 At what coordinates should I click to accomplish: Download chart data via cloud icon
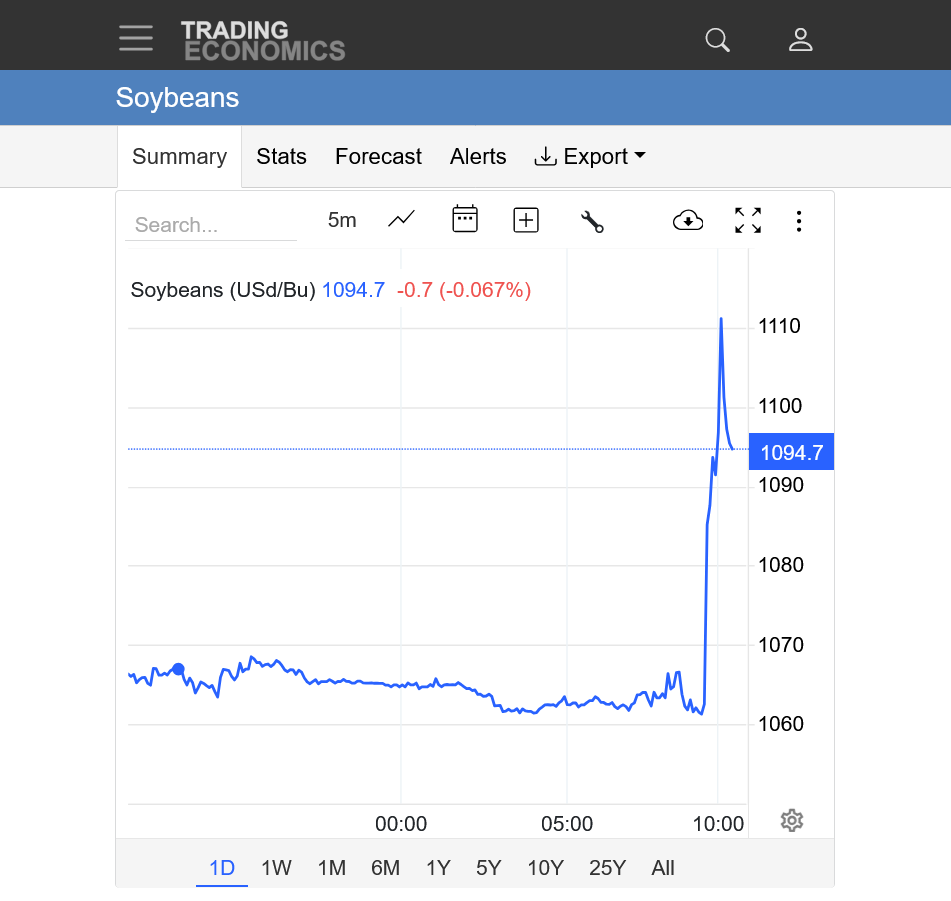click(x=688, y=220)
